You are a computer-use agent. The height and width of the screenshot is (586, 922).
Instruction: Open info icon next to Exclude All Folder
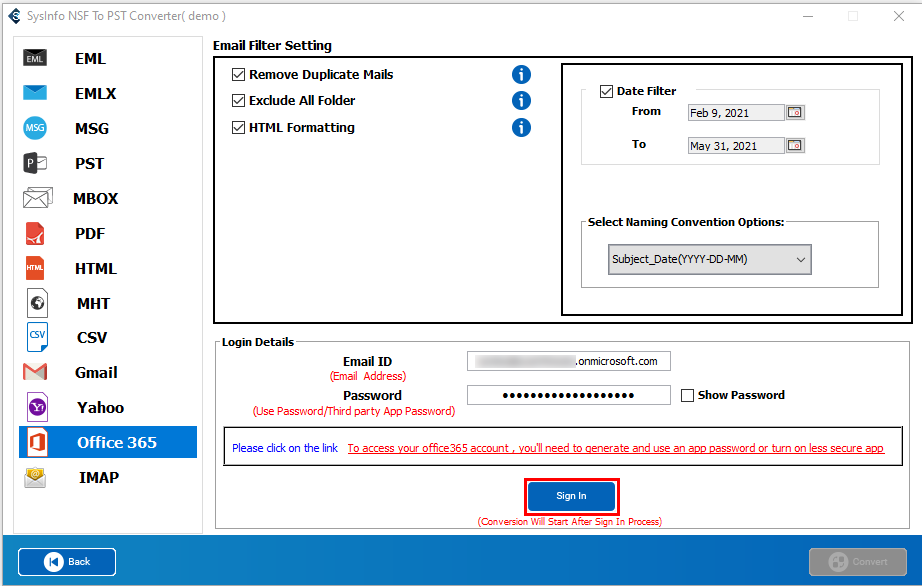pos(521,101)
